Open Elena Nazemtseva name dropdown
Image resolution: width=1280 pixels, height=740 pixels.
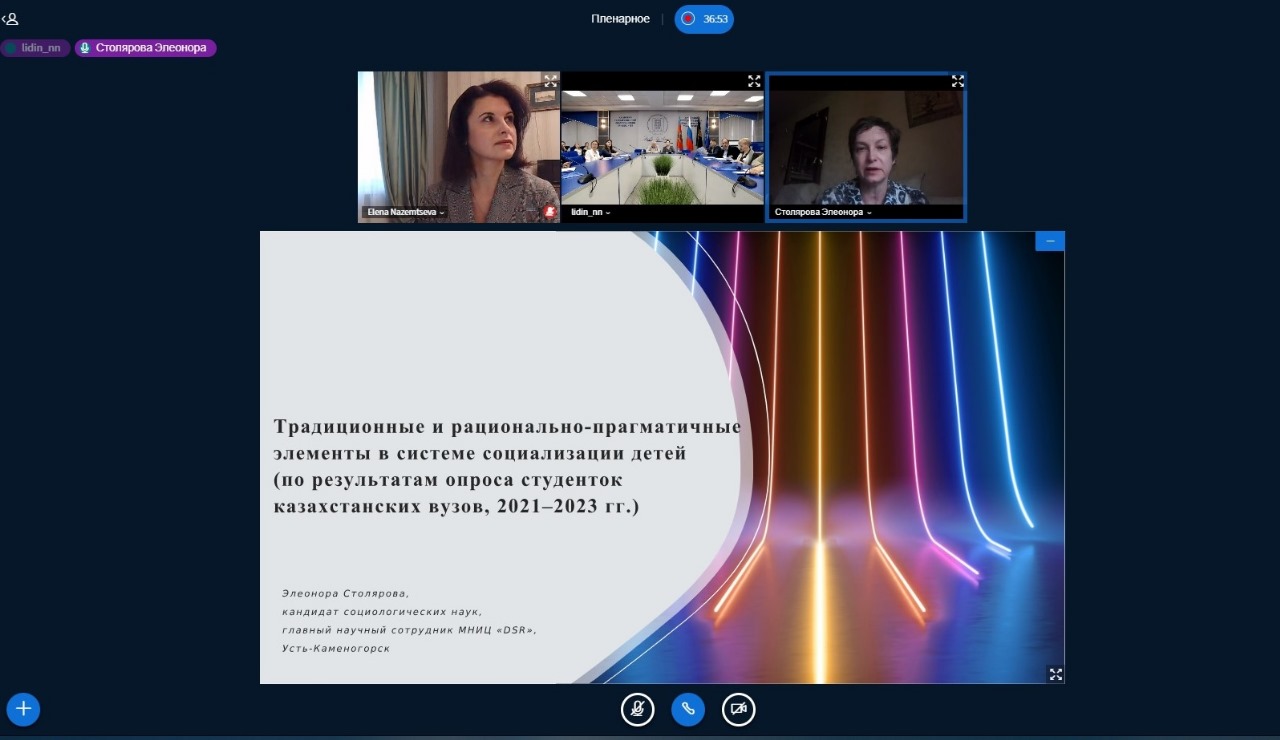(x=406, y=213)
